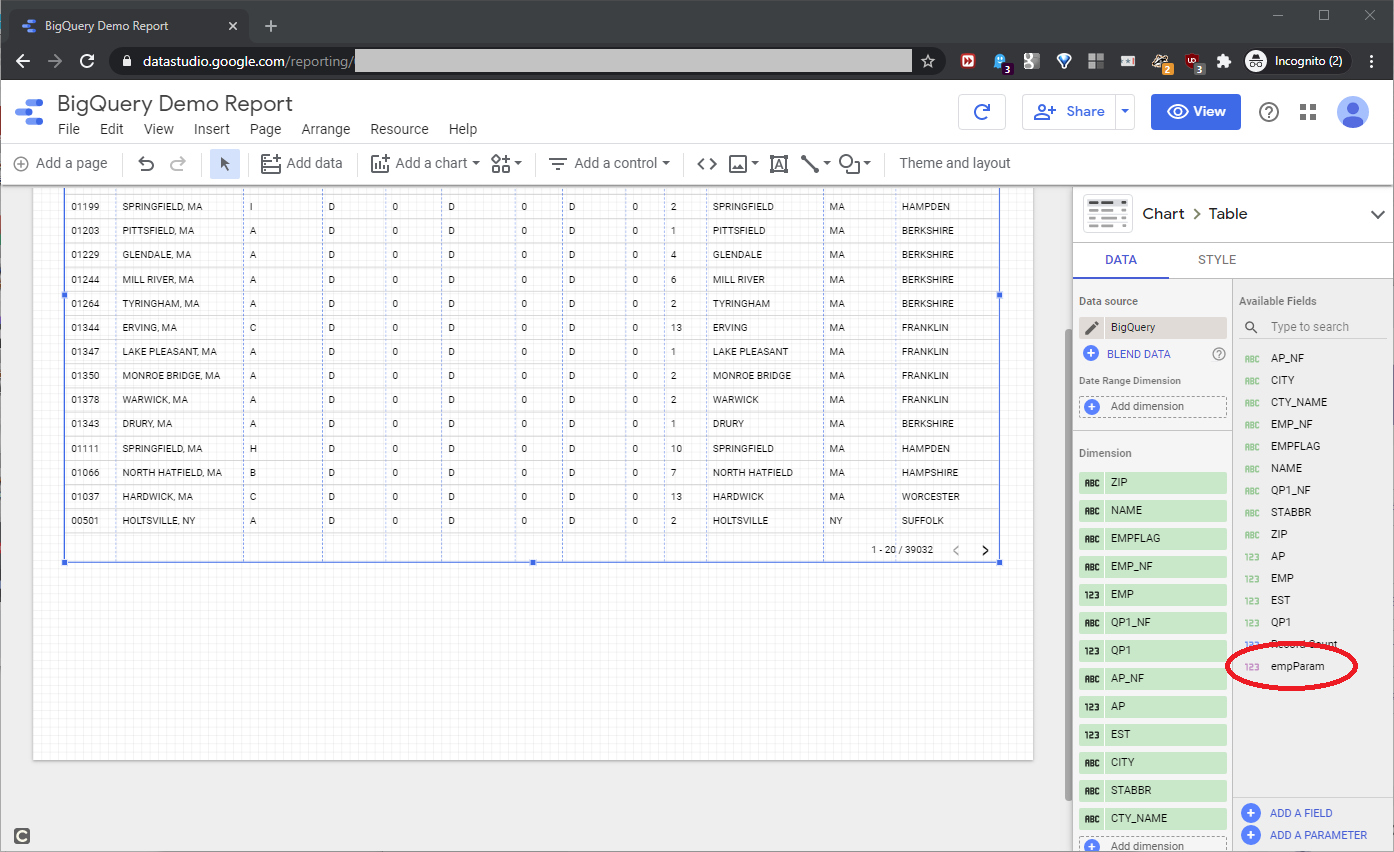Undo the last action
The height and width of the screenshot is (852, 1394).
(x=146, y=163)
